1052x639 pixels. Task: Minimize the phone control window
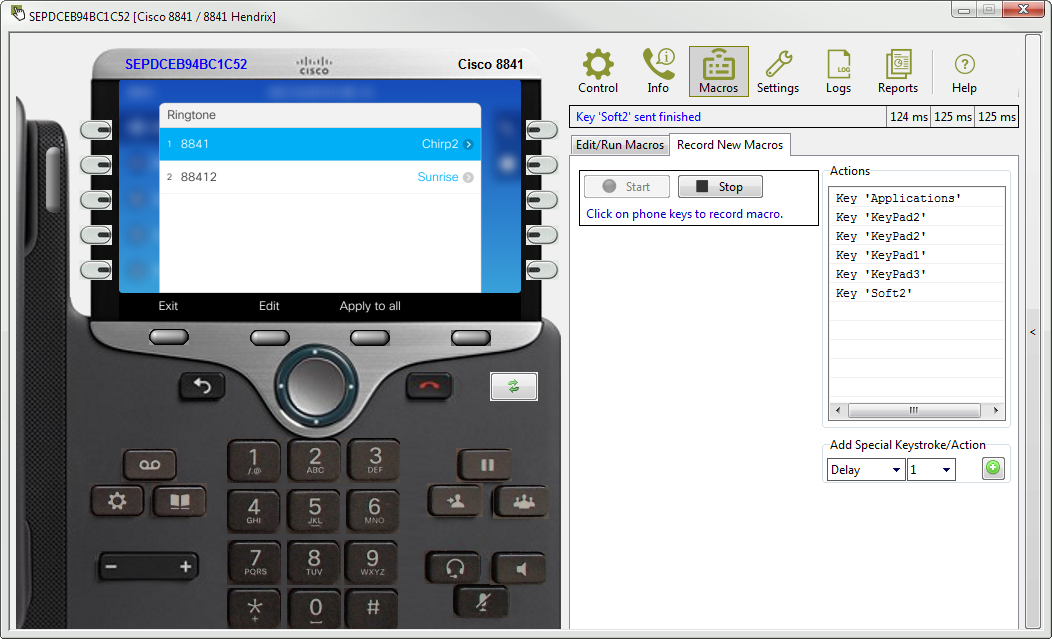964,10
